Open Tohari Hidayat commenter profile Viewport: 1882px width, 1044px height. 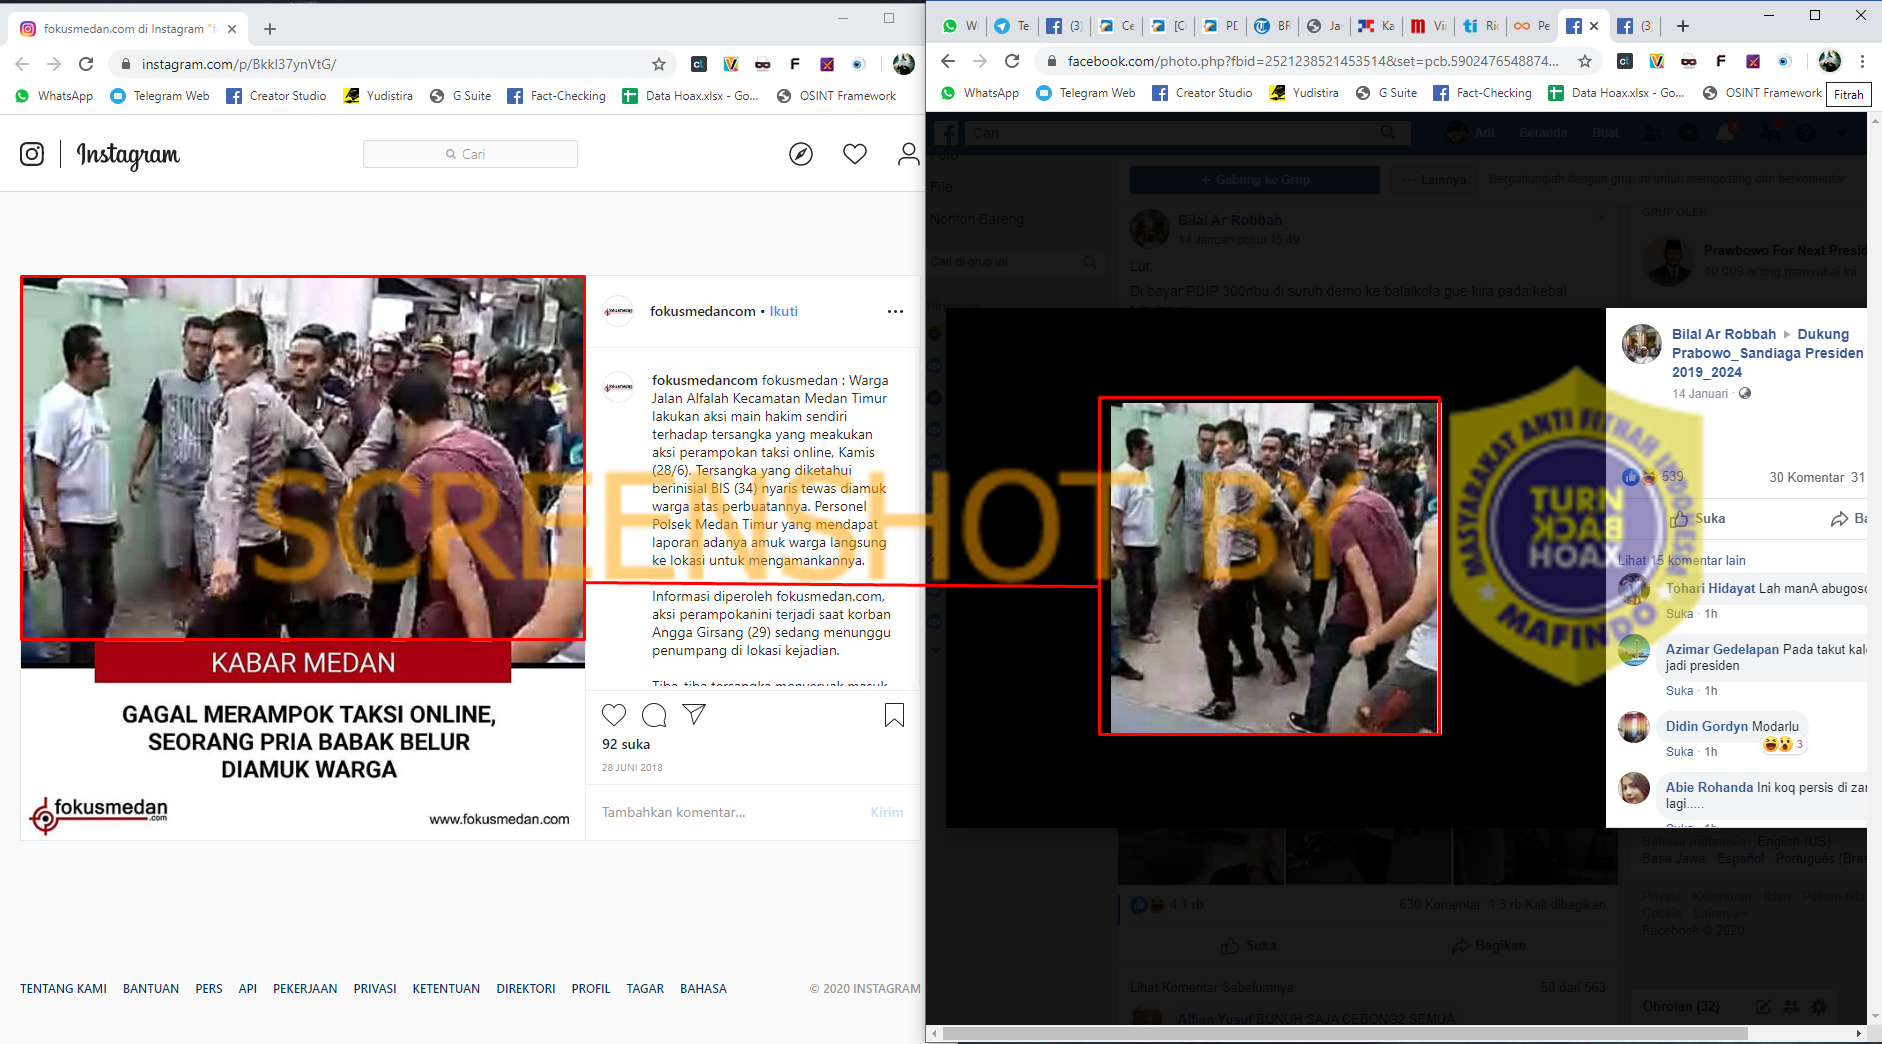pyautogui.click(x=1710, y=588)
